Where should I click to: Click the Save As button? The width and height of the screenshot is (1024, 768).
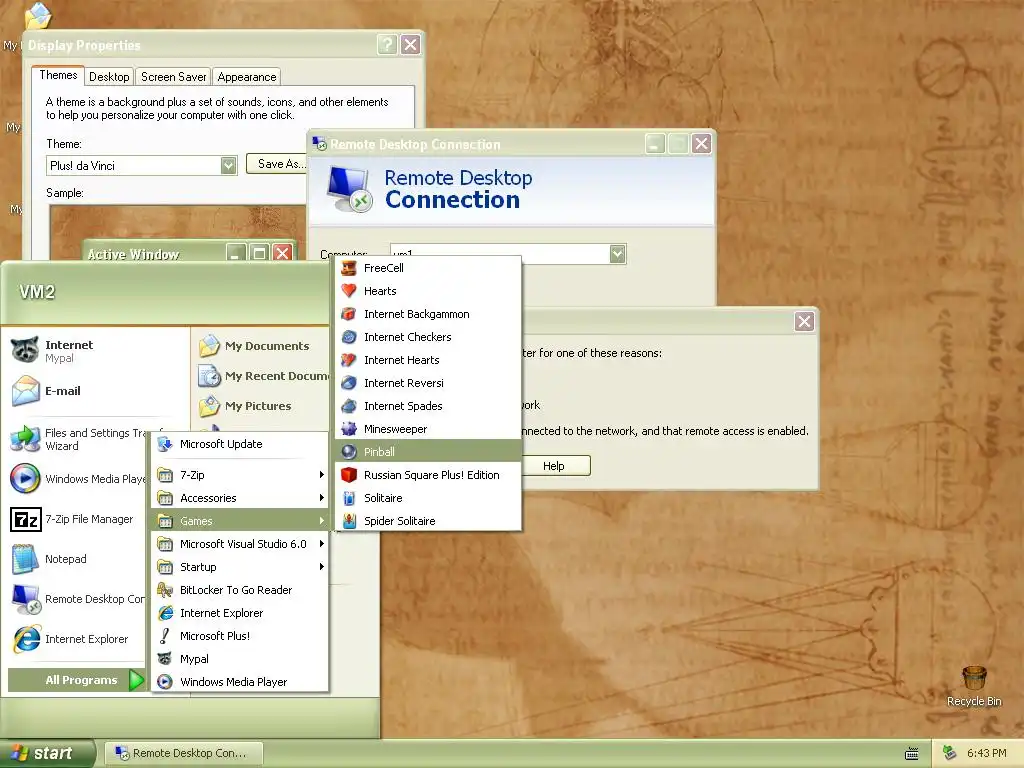pyautogui.click(x=276, y=164)
